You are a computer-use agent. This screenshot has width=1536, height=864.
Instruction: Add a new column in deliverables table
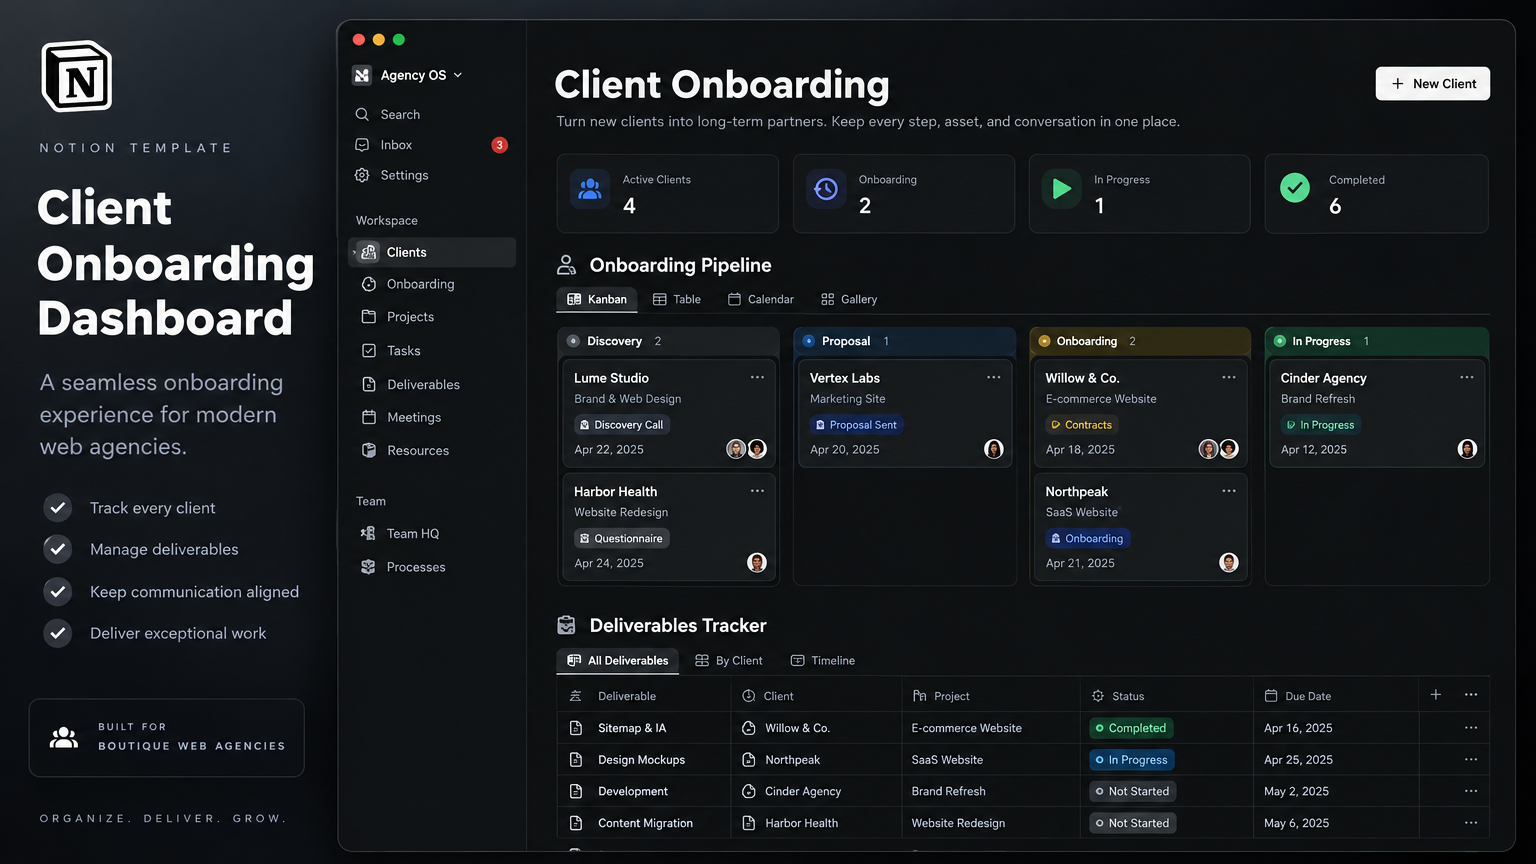point(1435,695)
